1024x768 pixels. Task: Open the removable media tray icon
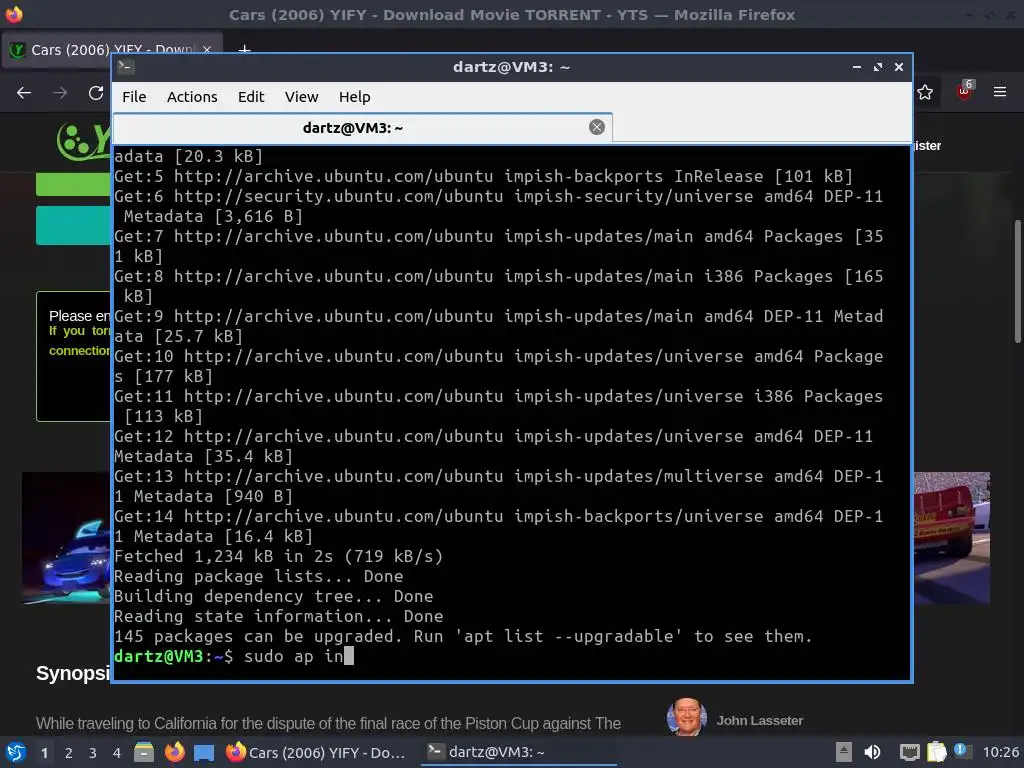[844, 752]
